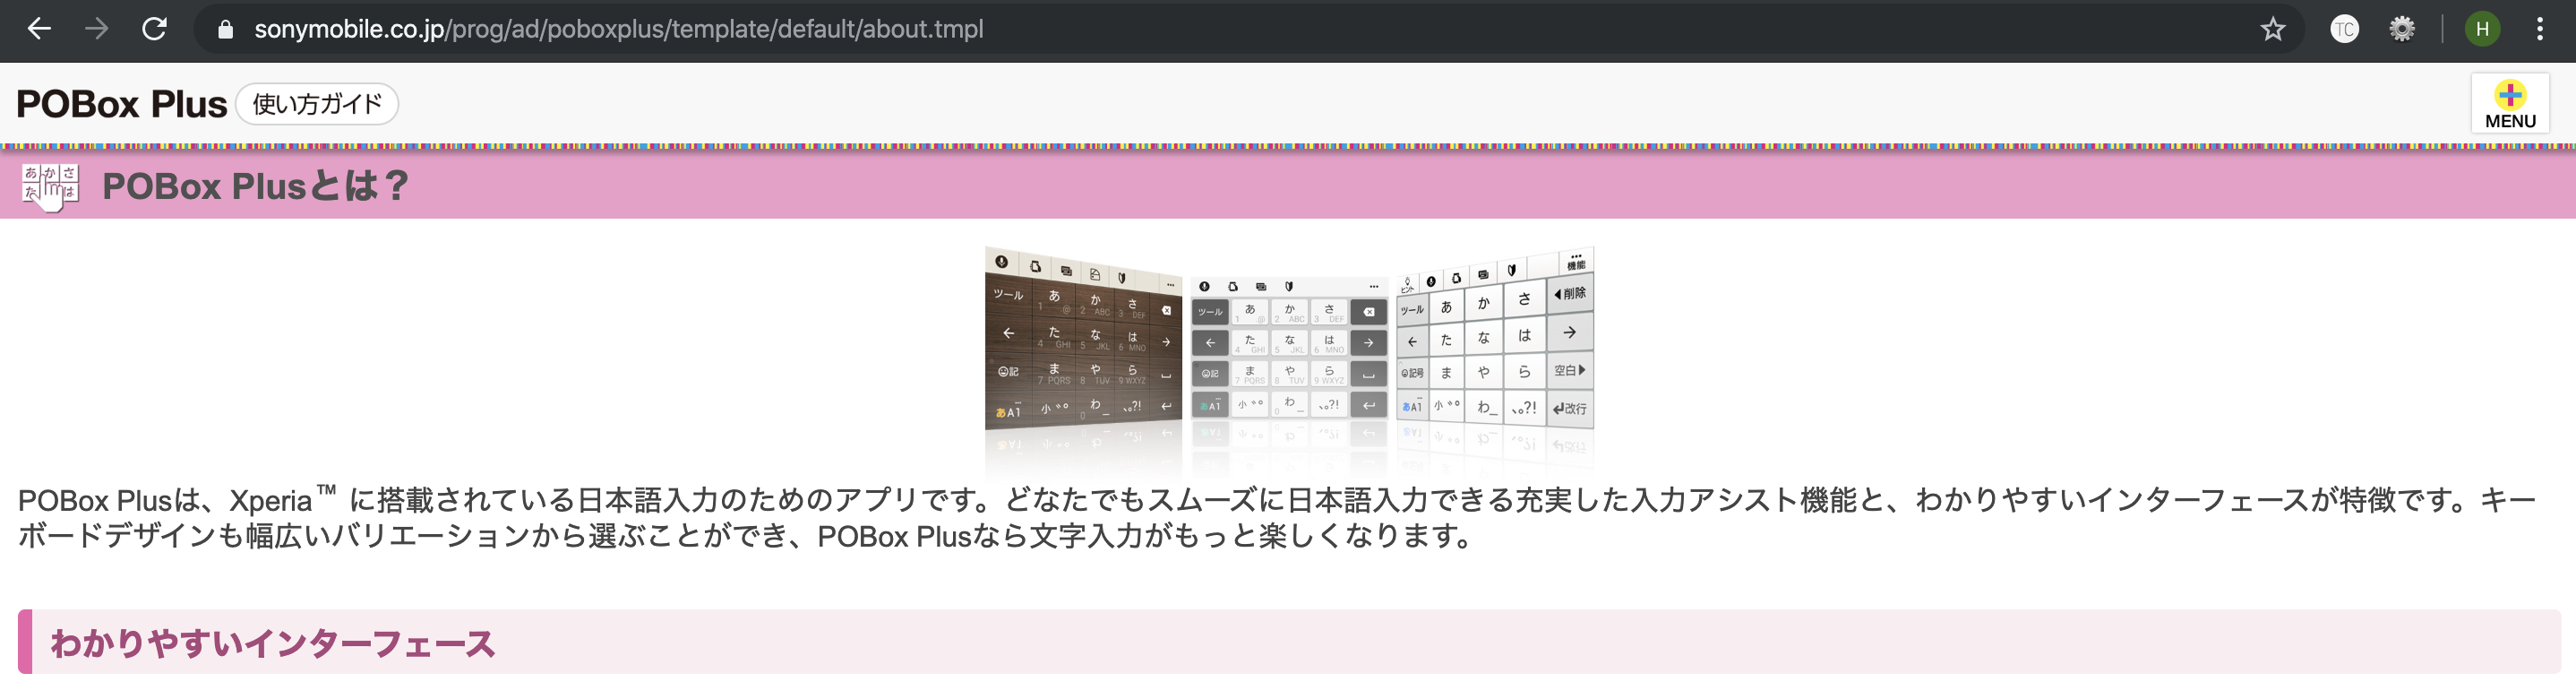The height and width of the screenshot is (699, 2576).
Task: Open the gear extension icon
Action: pos(2402,29)
